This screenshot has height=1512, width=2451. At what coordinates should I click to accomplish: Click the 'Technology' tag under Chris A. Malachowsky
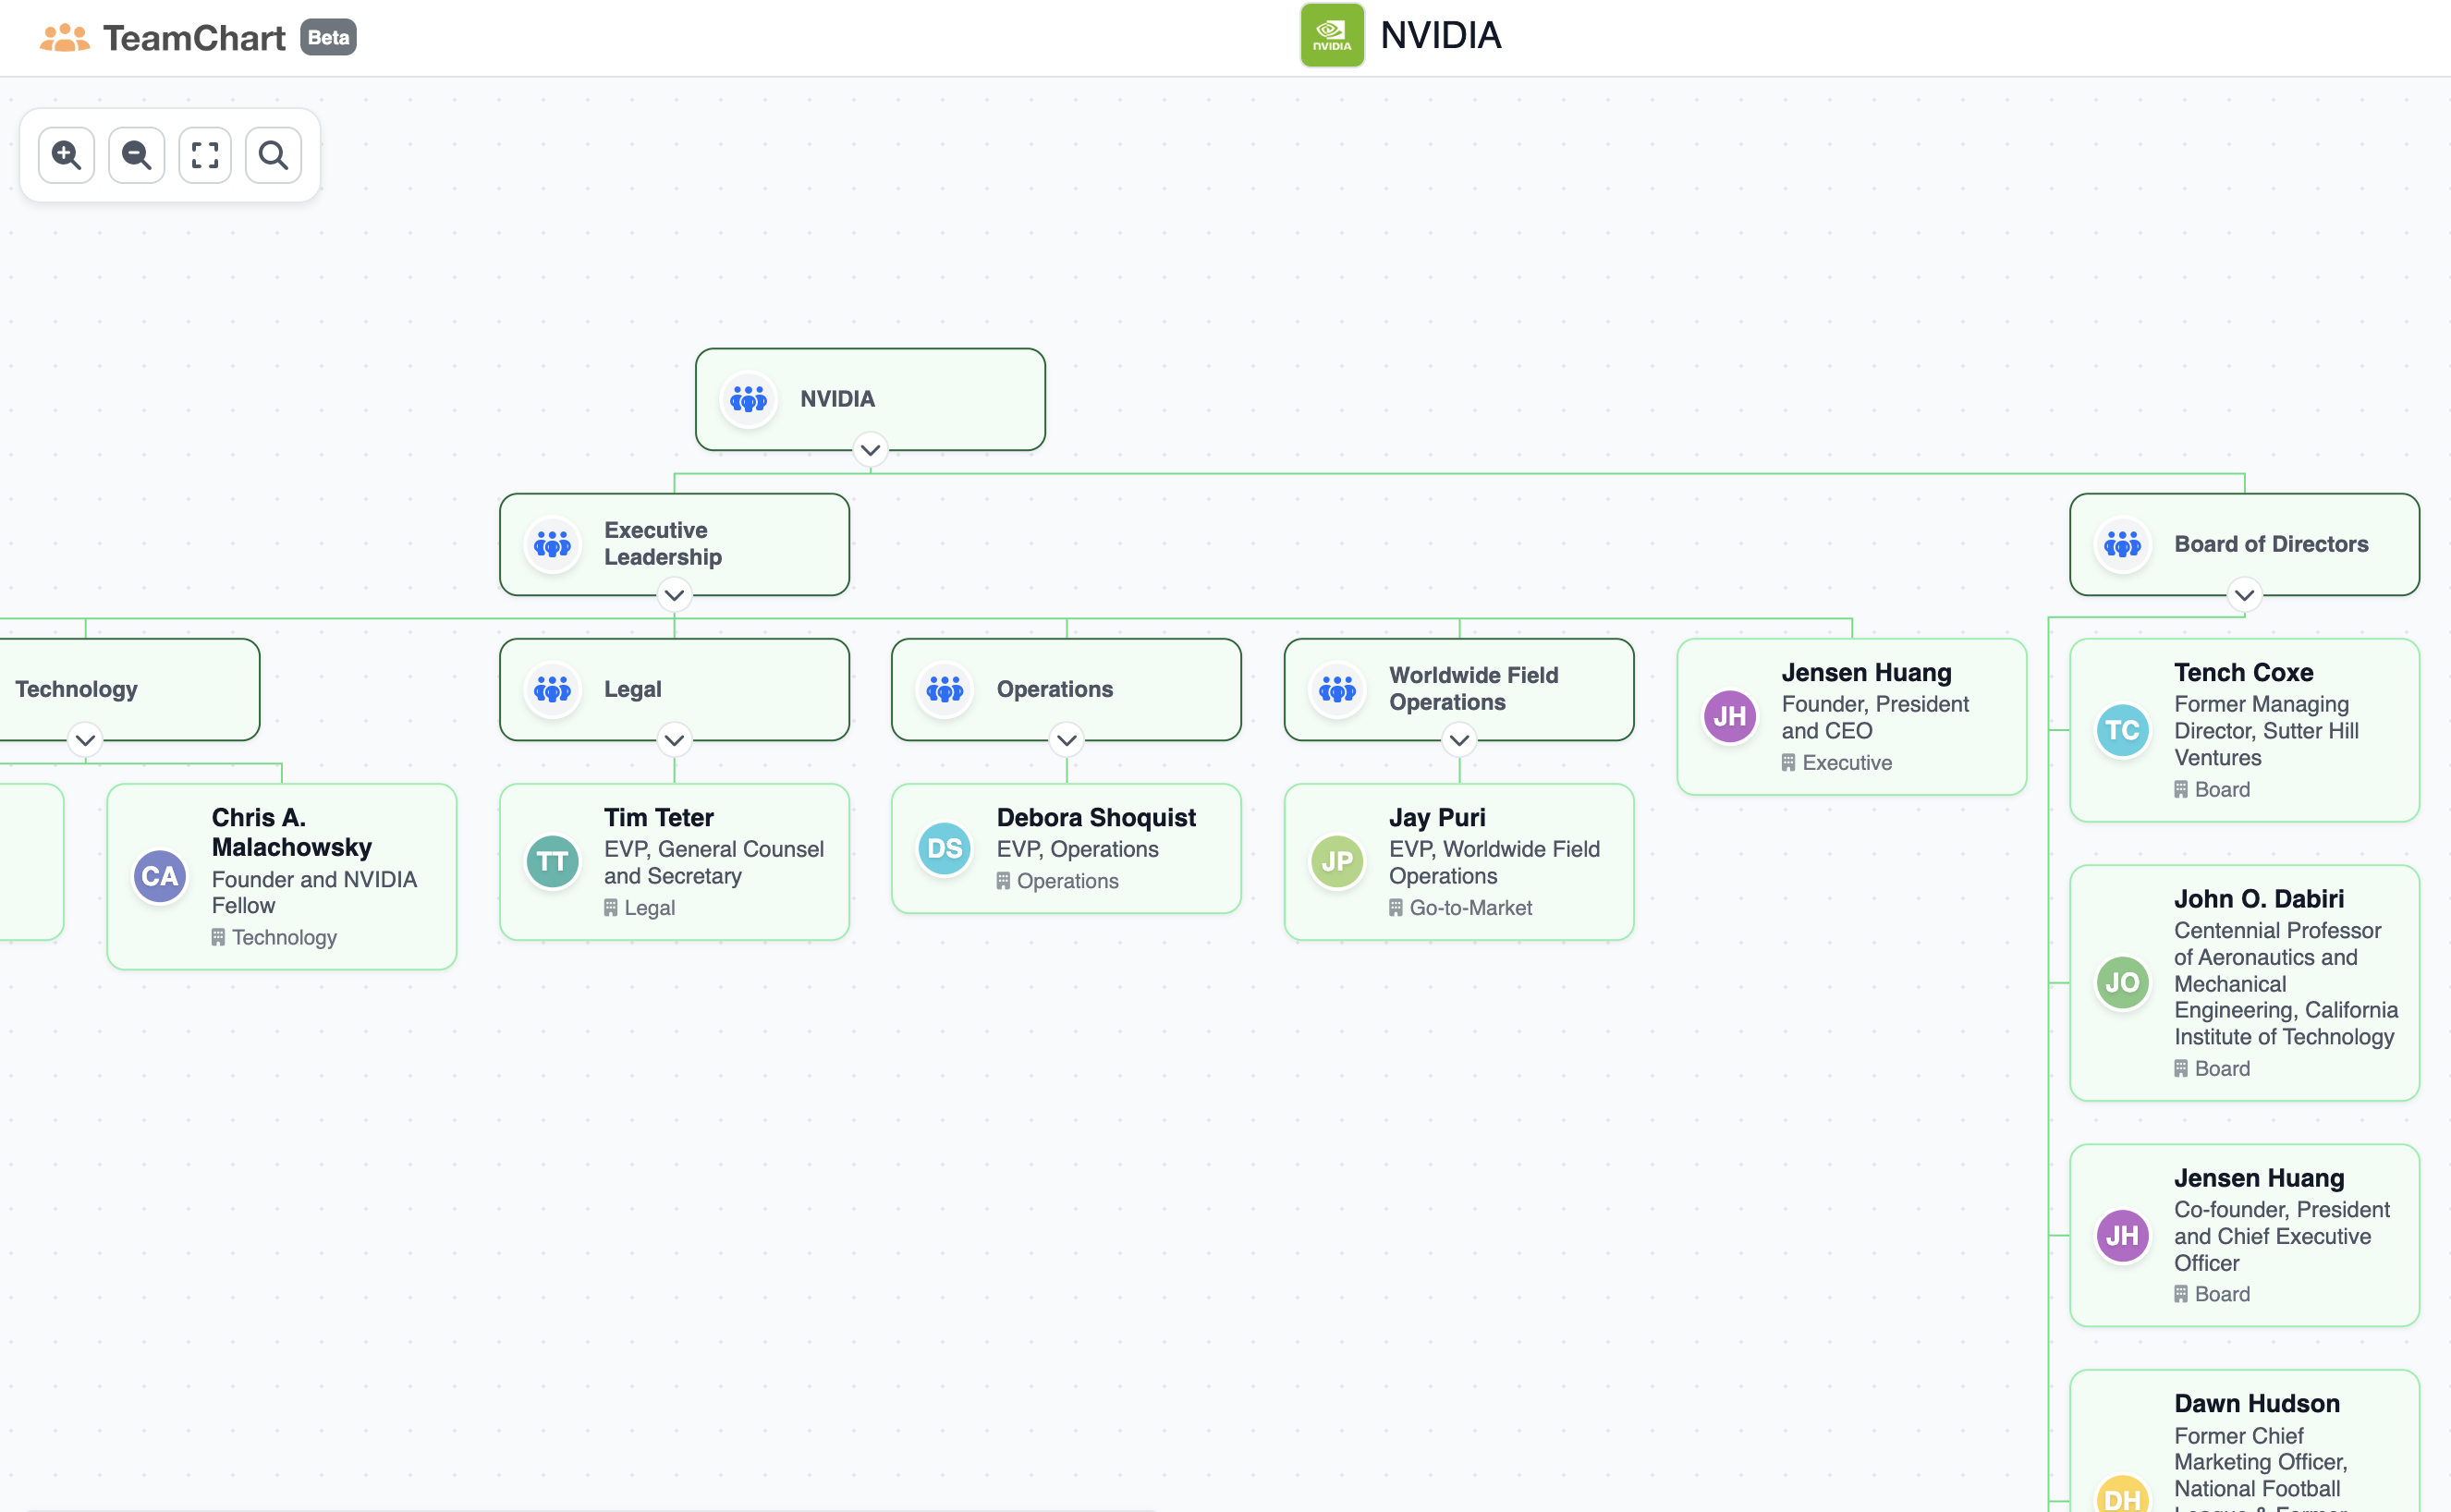pyautogui.click(x=284, y=938)
